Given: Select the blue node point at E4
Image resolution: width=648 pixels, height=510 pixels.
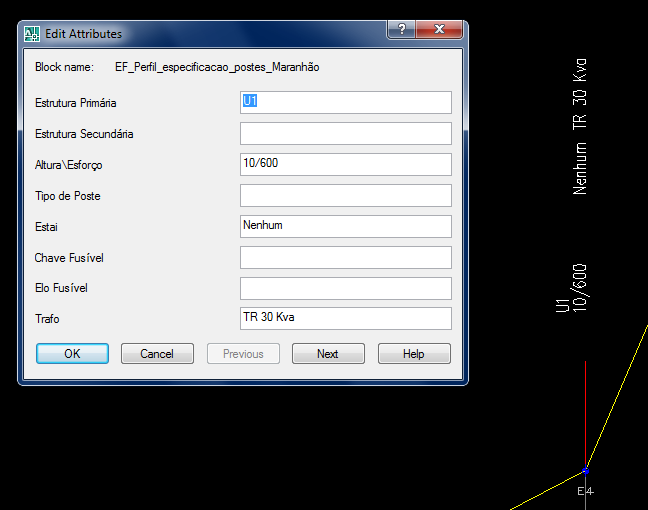Looking at the screenshot, I should [585, 471].
